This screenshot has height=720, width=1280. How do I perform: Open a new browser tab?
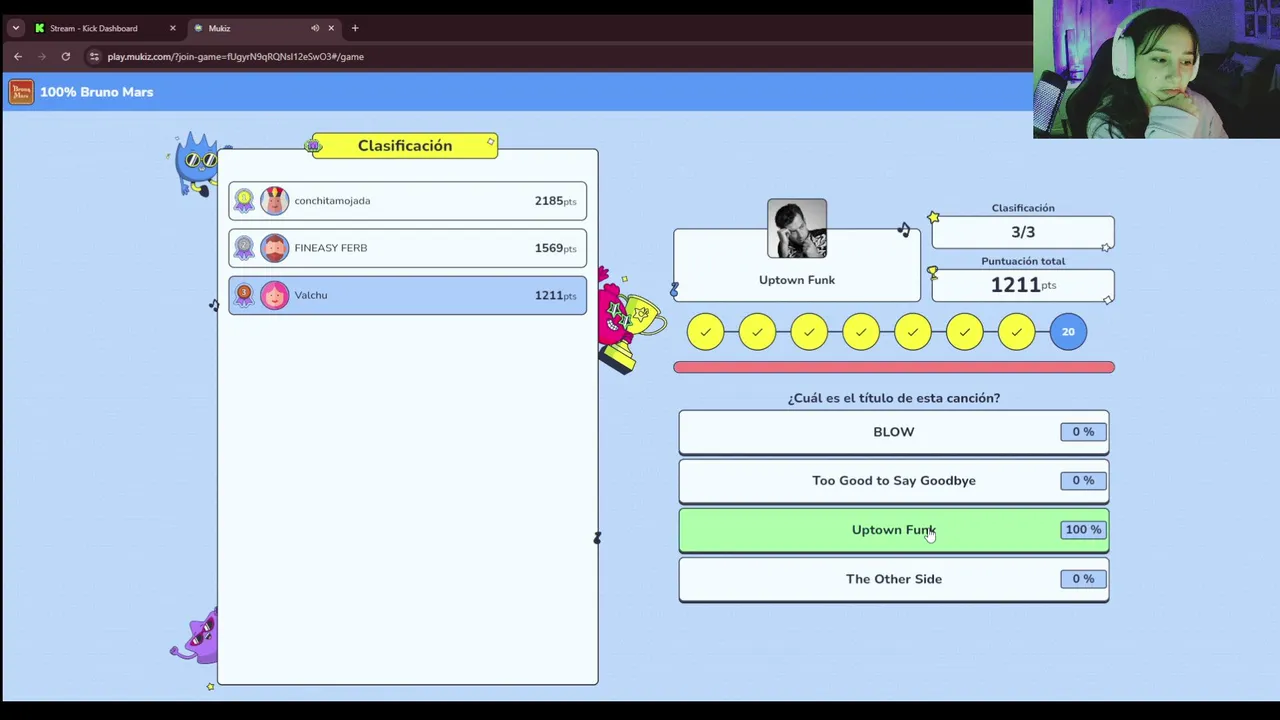click(355, 28)
